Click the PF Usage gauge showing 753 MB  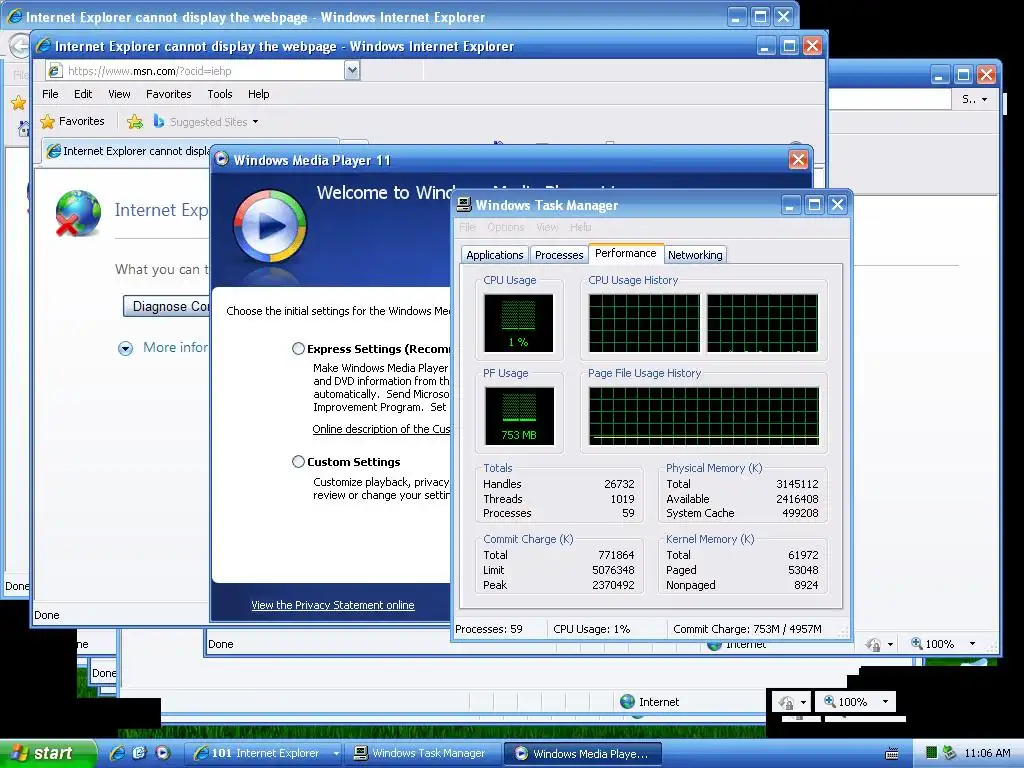pos(519,416)
